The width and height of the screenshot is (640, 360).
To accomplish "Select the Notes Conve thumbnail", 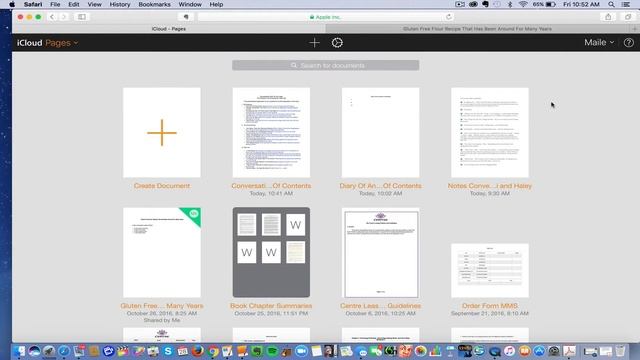I will pyautogui.click(x=490, y=133).
